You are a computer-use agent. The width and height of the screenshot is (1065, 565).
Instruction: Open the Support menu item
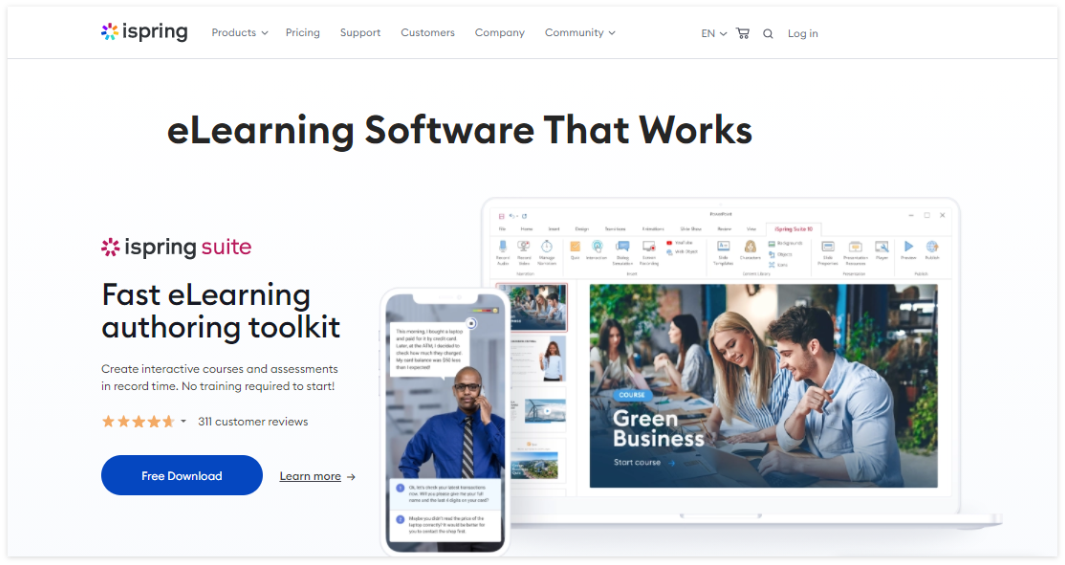point(360,33)
